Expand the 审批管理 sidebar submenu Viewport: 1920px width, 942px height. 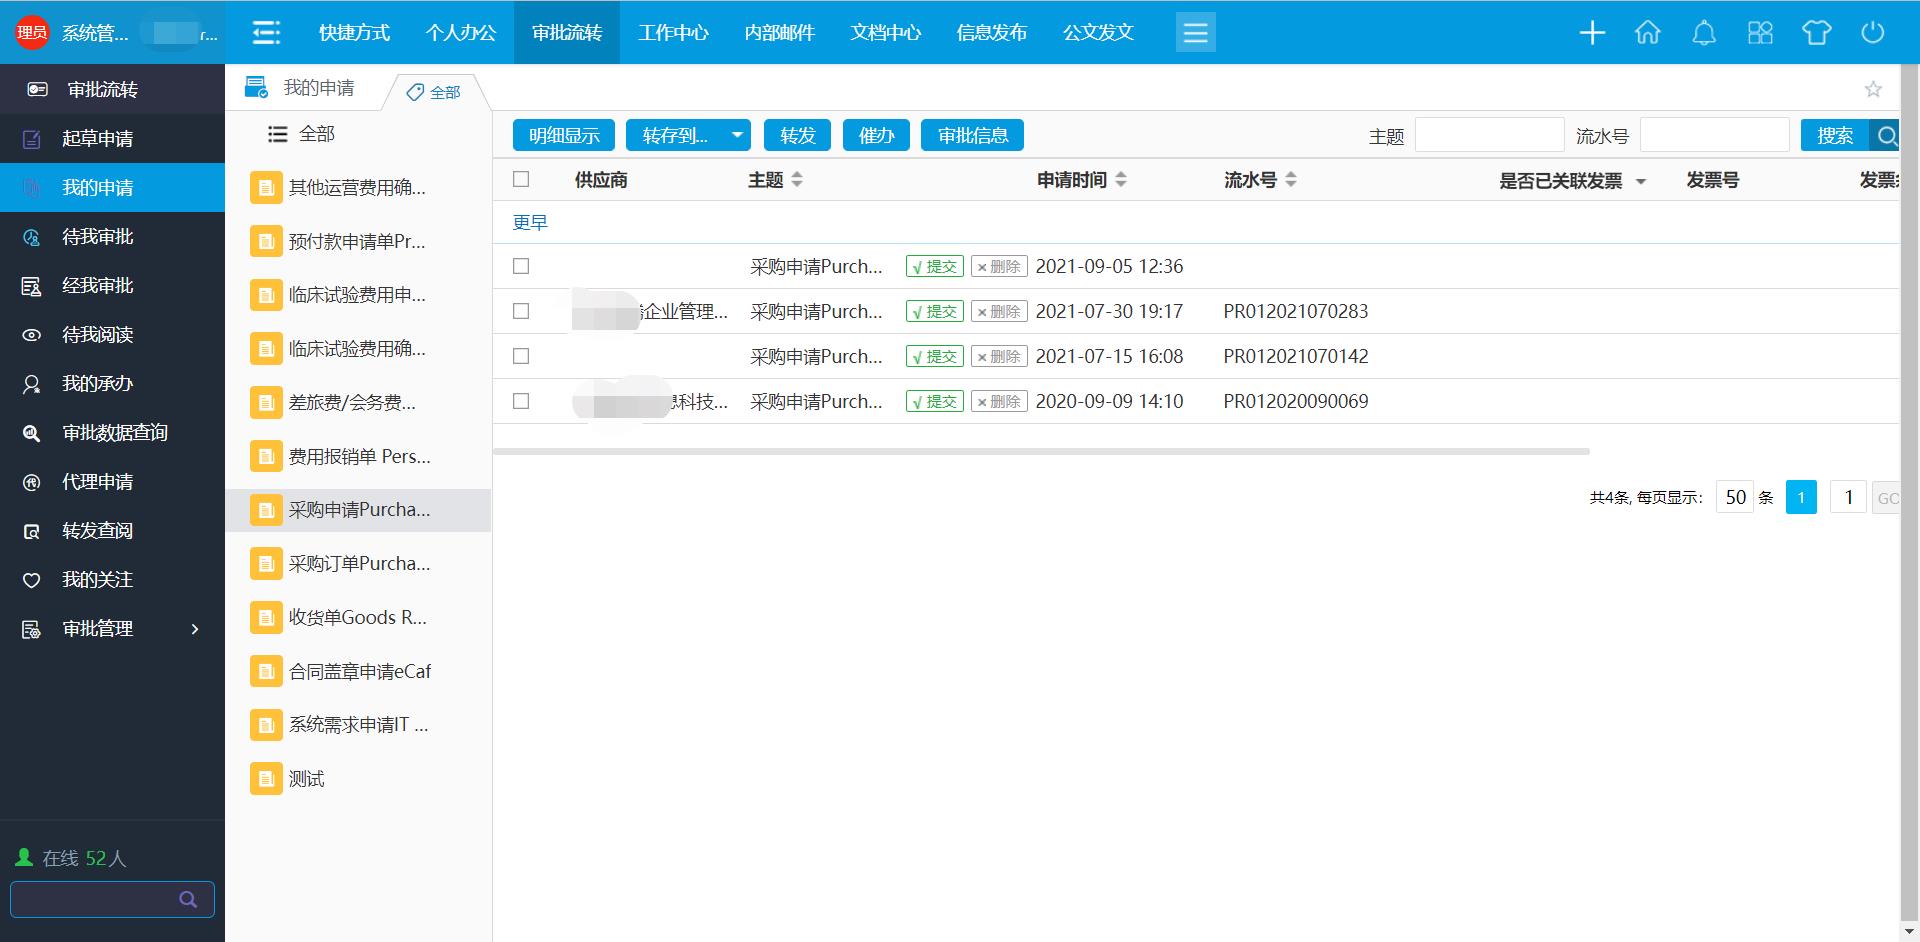pyautogui.click(x=194, y=629)
